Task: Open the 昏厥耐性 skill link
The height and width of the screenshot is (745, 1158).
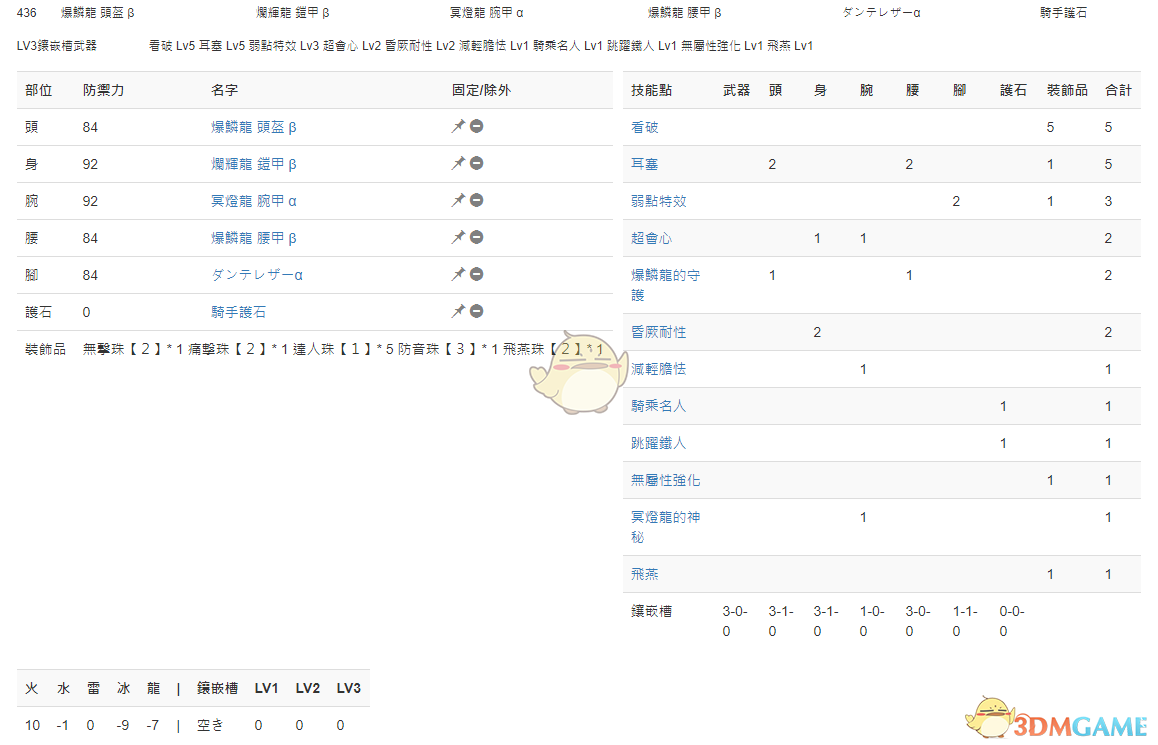Action: pos(659,332)
